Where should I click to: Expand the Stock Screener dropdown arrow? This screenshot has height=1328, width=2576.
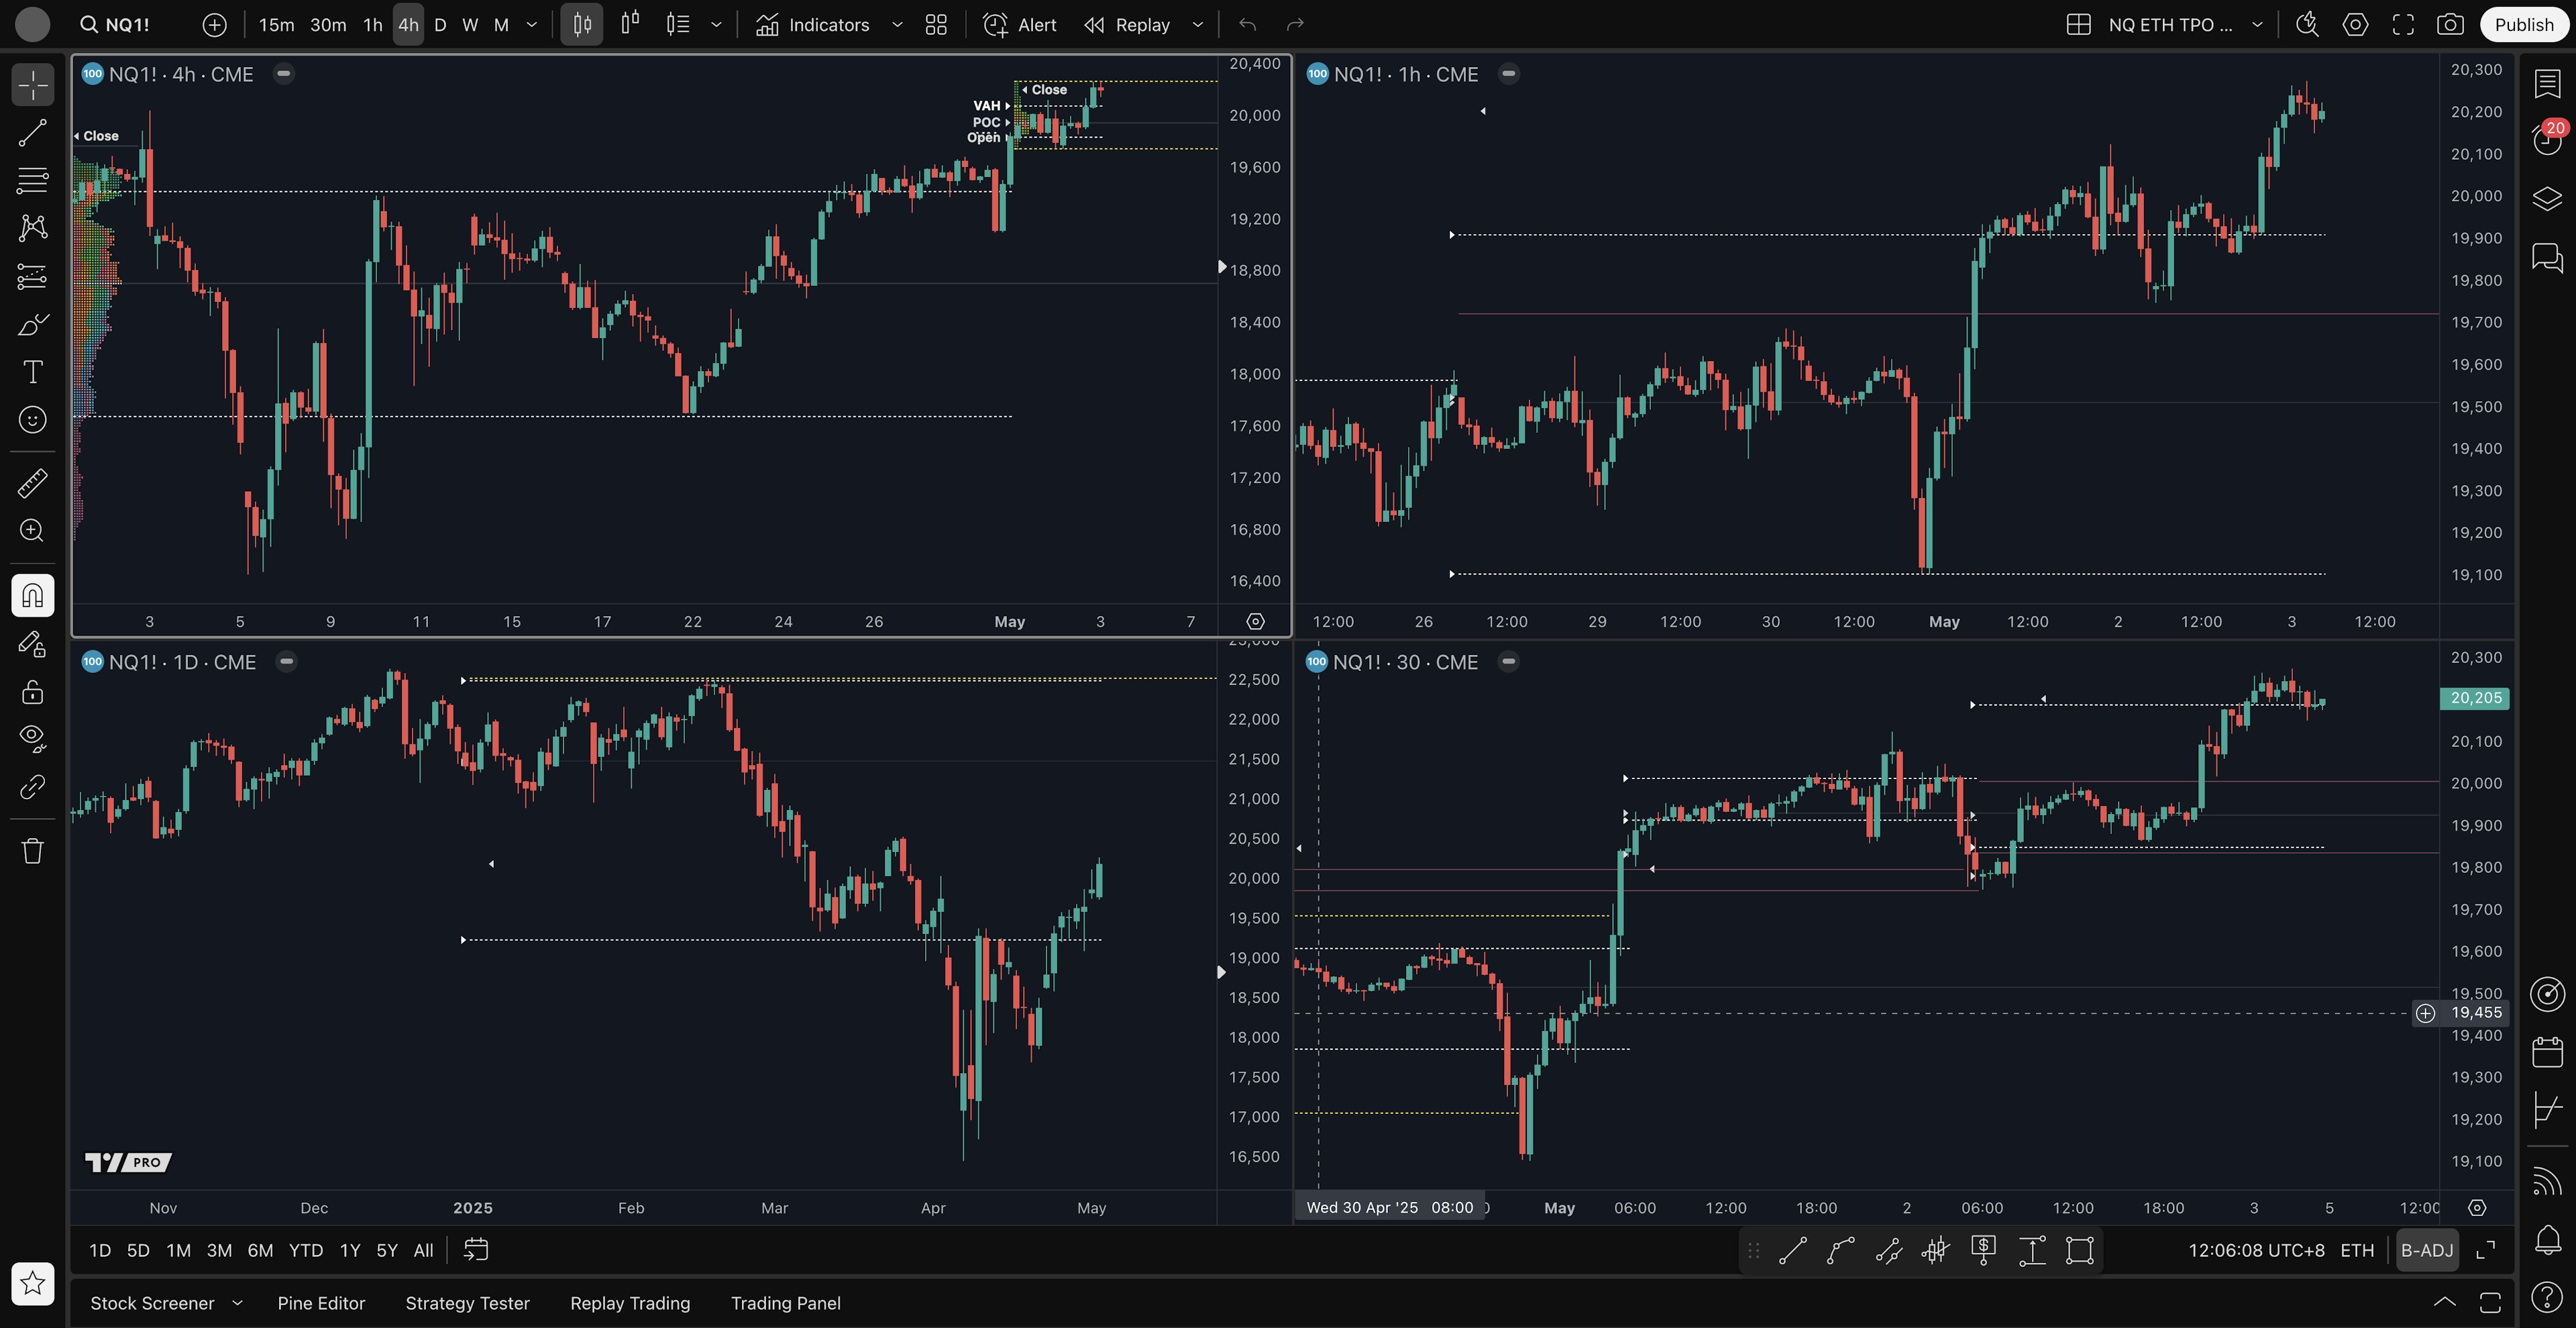coord(237,1303)
